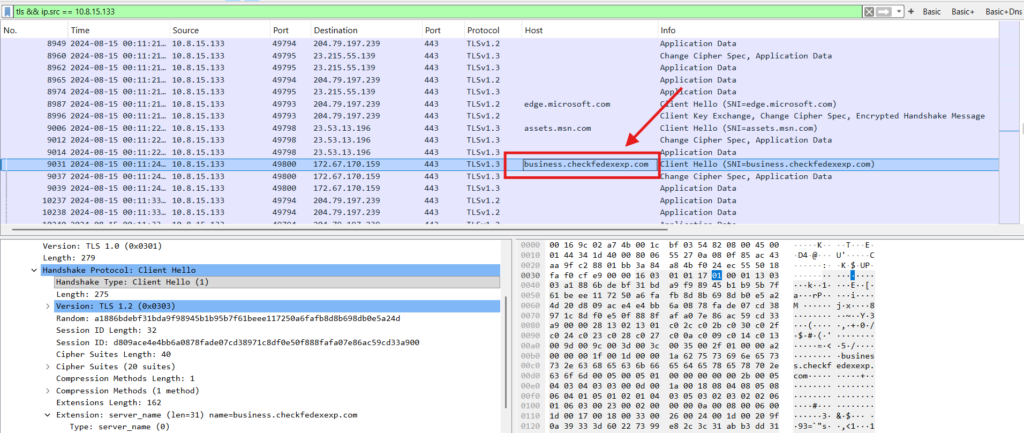Select packet 8987 with edge.microsoft.com host

(x=300, y=103)
